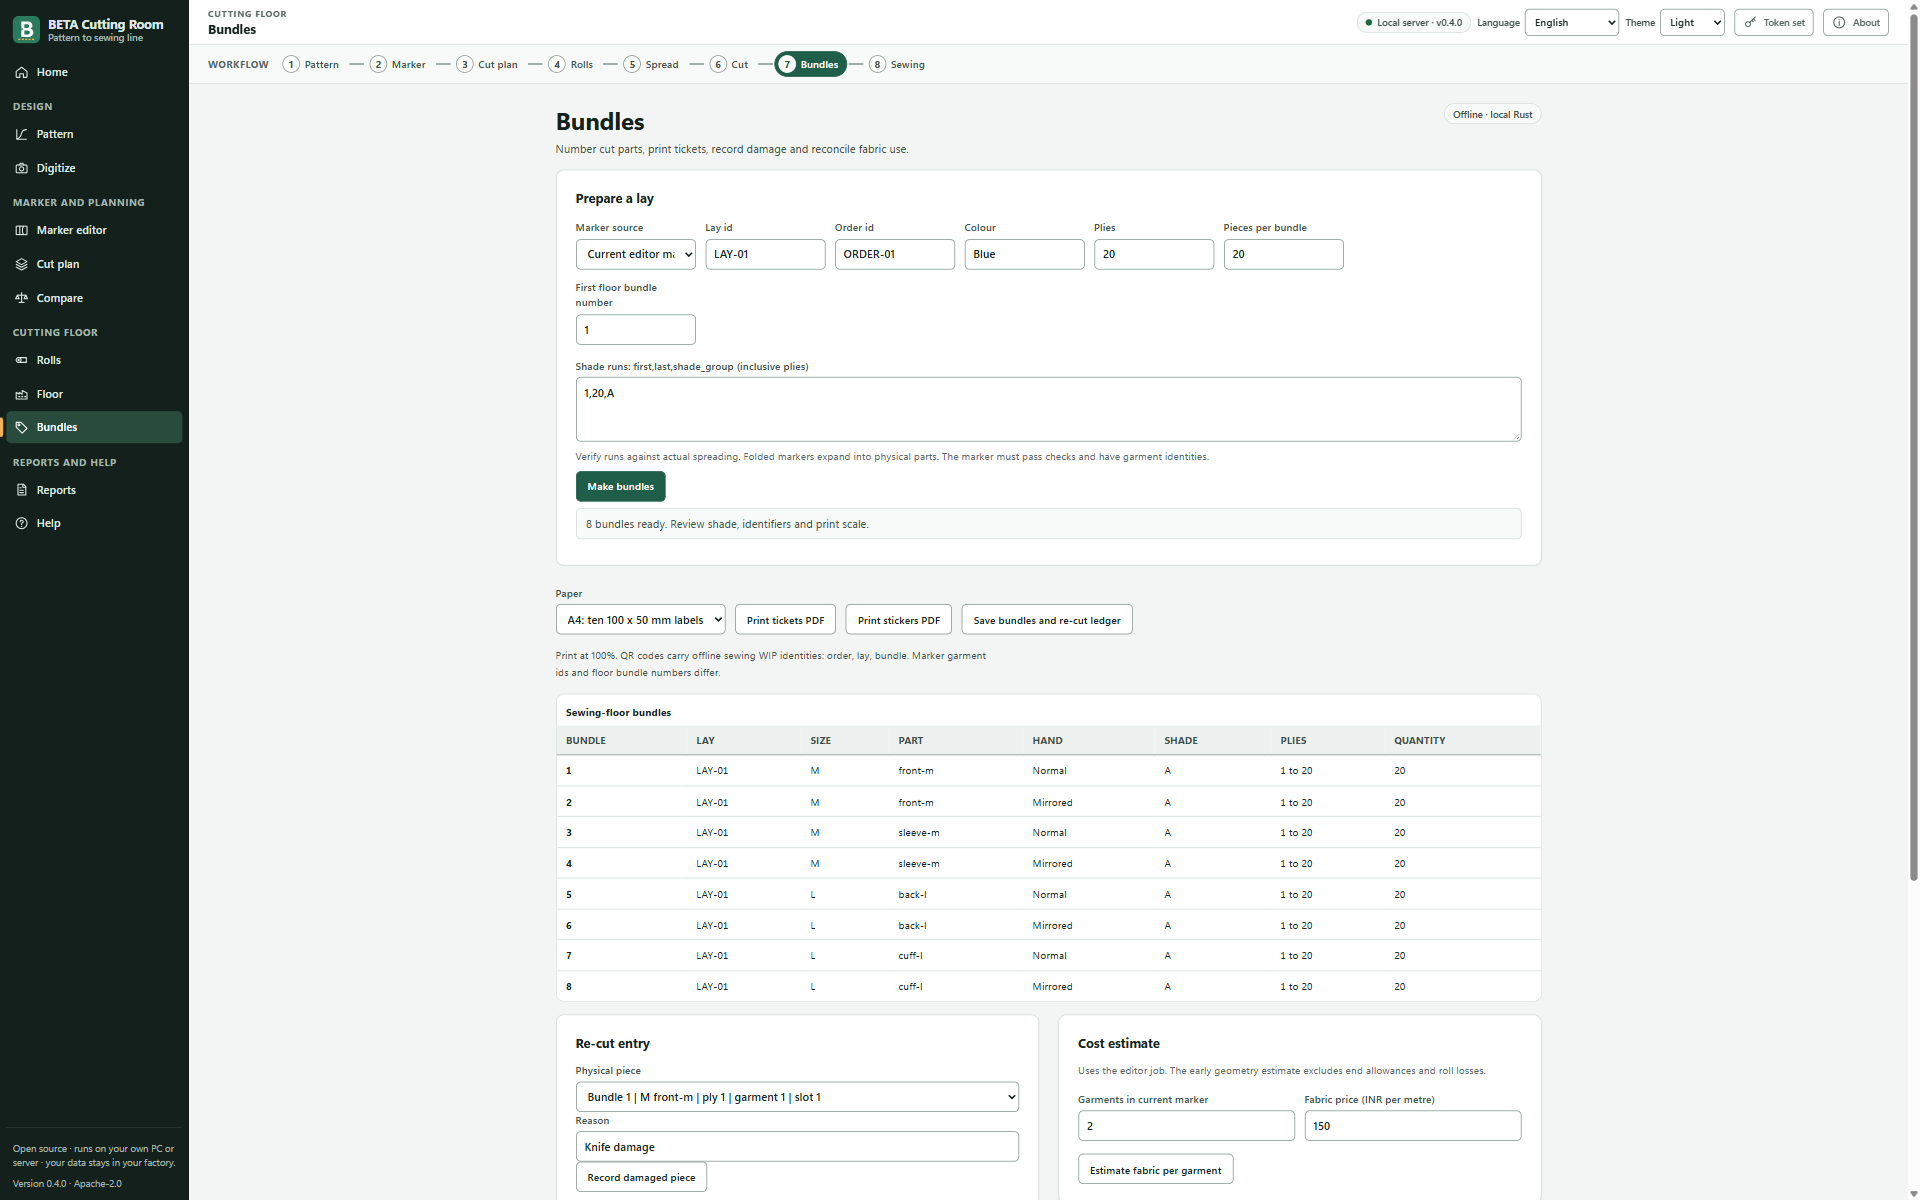Click the Lay id input field

[765, 254]
